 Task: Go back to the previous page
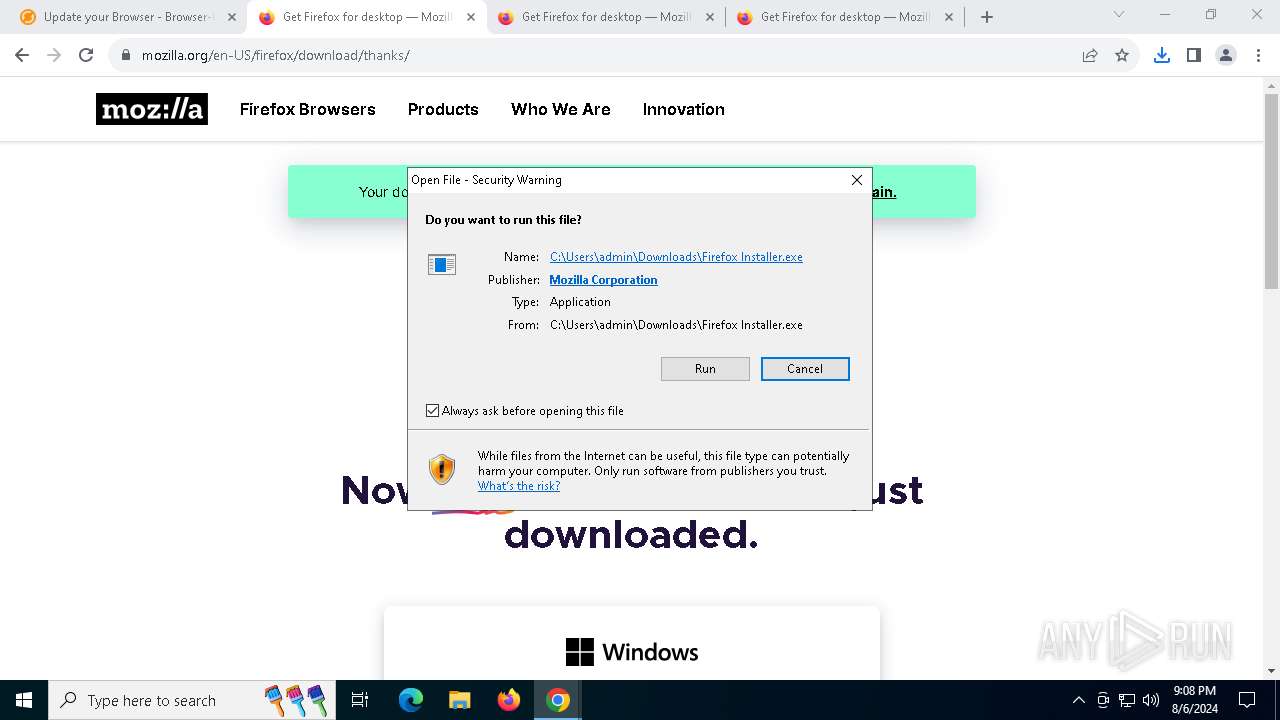pyautogui.click(x=22, y=55)
